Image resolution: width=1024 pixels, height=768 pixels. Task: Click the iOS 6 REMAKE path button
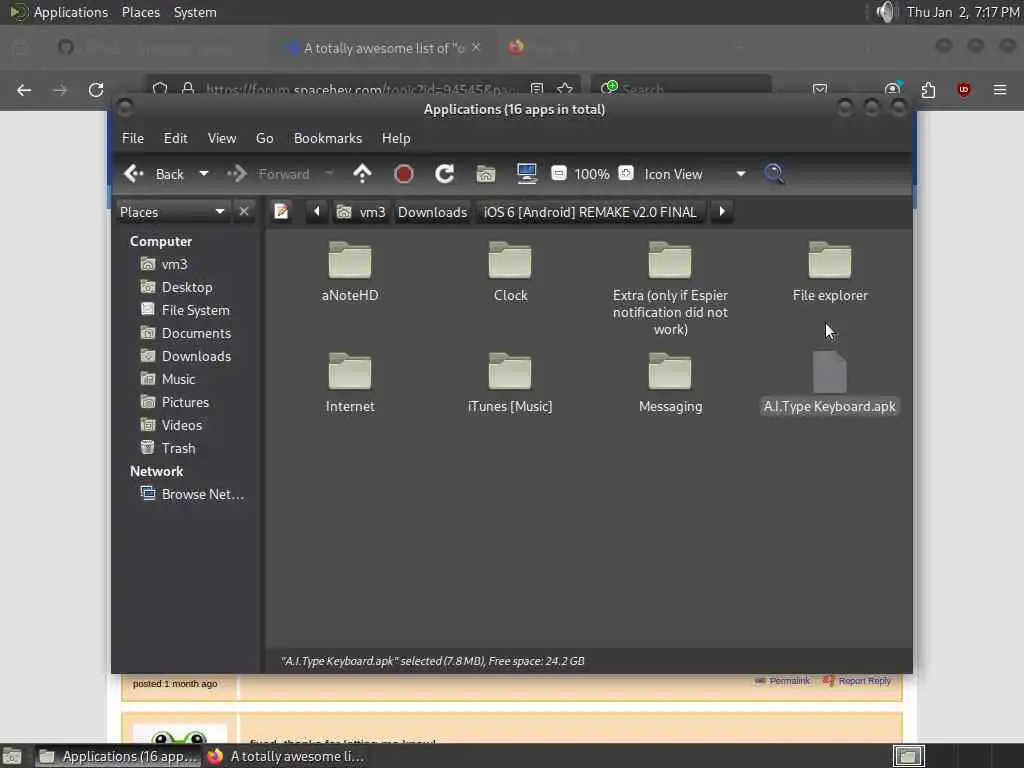coord(590,212)
